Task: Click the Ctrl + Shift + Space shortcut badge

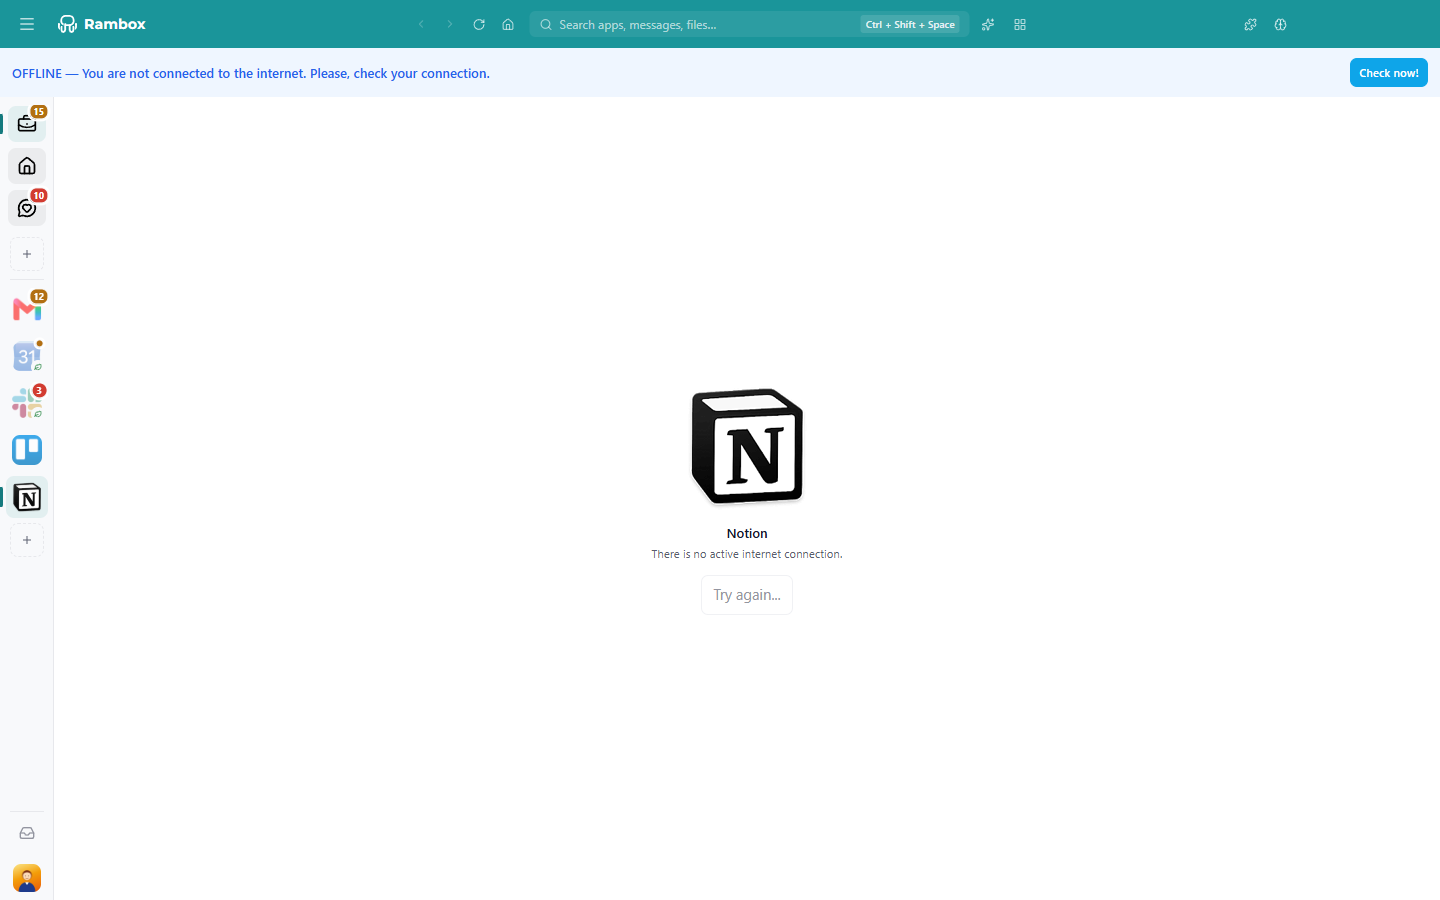Action: click(x=910, y=24)
